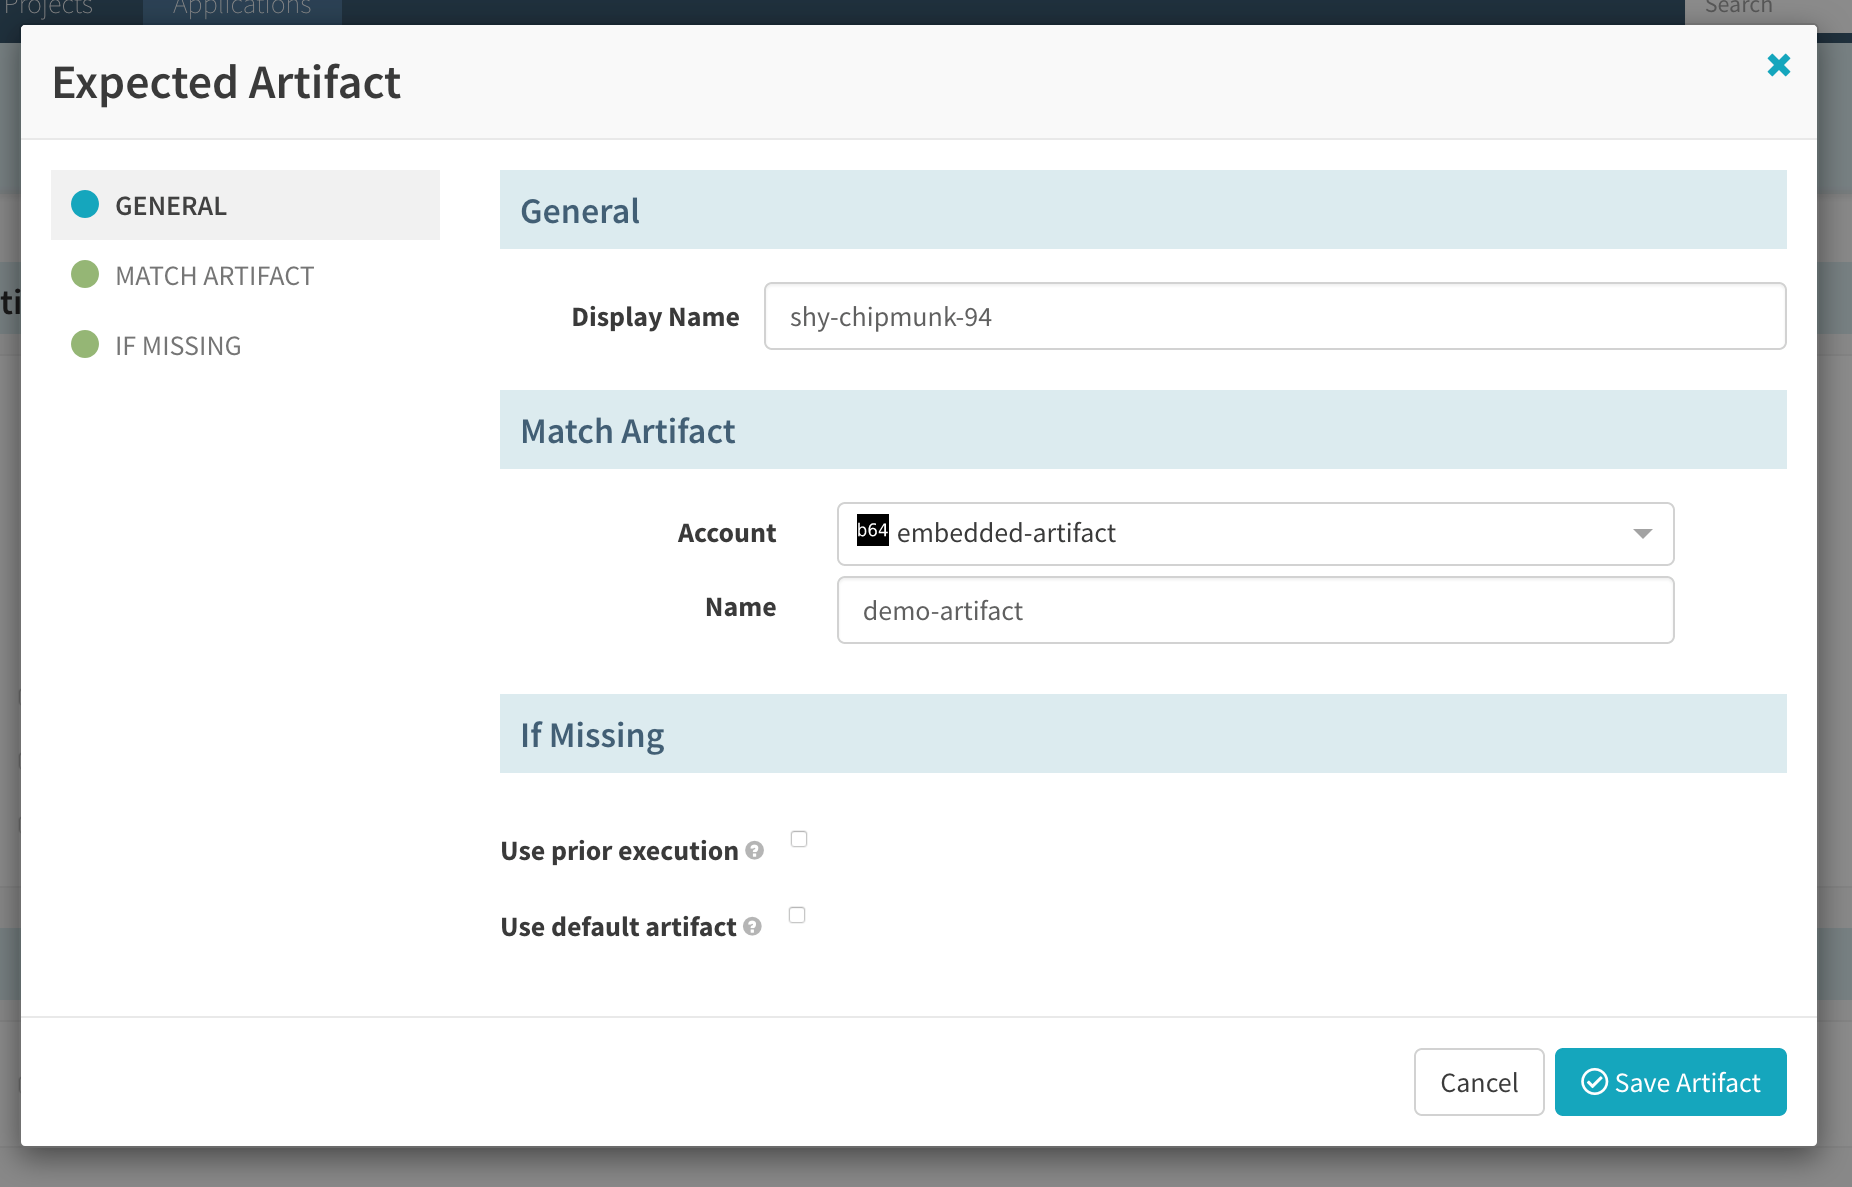Close the Expected Artifact dialog with the X icon
1852x1187 pixels.
tap(1778, 66)
